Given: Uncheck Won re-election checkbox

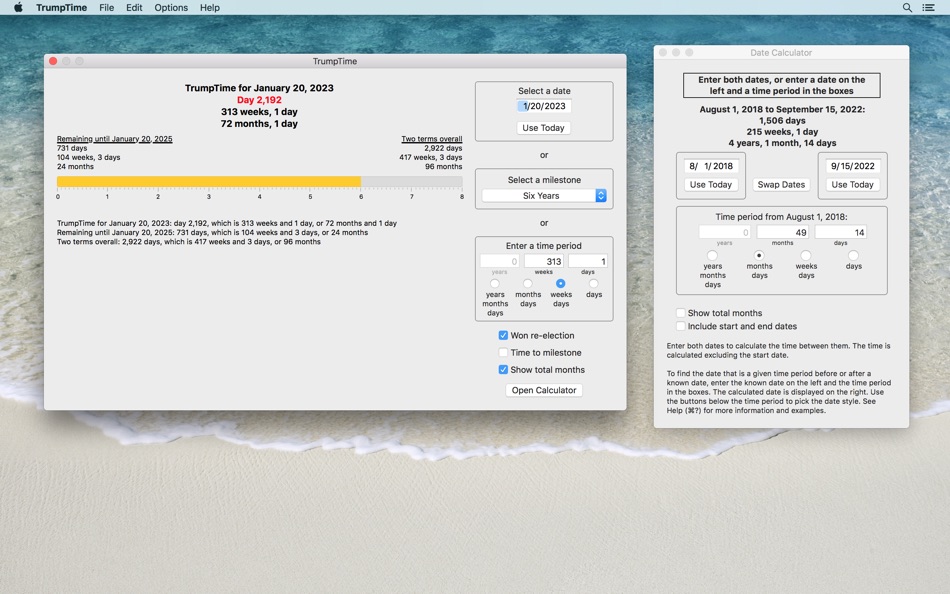Looking at the screenshot, I should tap(503, 335).
